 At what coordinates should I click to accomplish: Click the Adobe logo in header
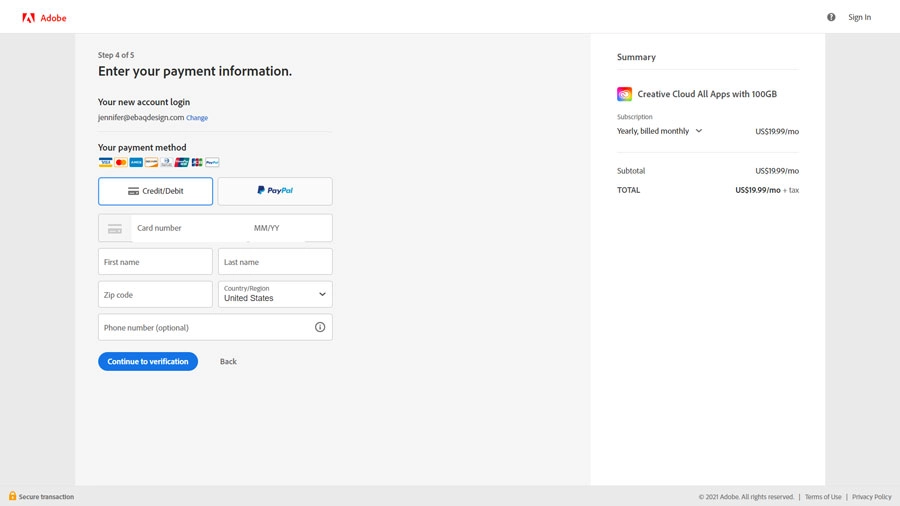[x=44, y=18]
